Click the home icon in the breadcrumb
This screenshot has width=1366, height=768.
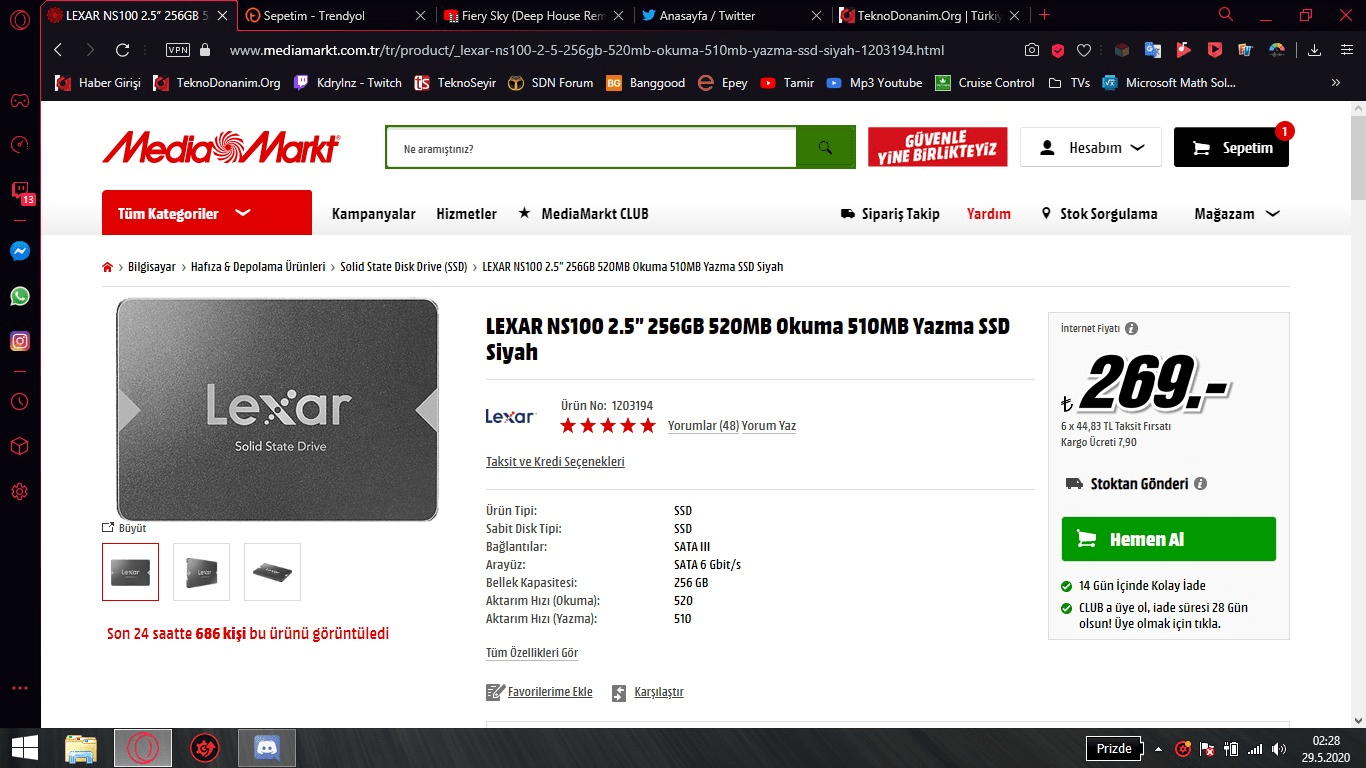108,267
